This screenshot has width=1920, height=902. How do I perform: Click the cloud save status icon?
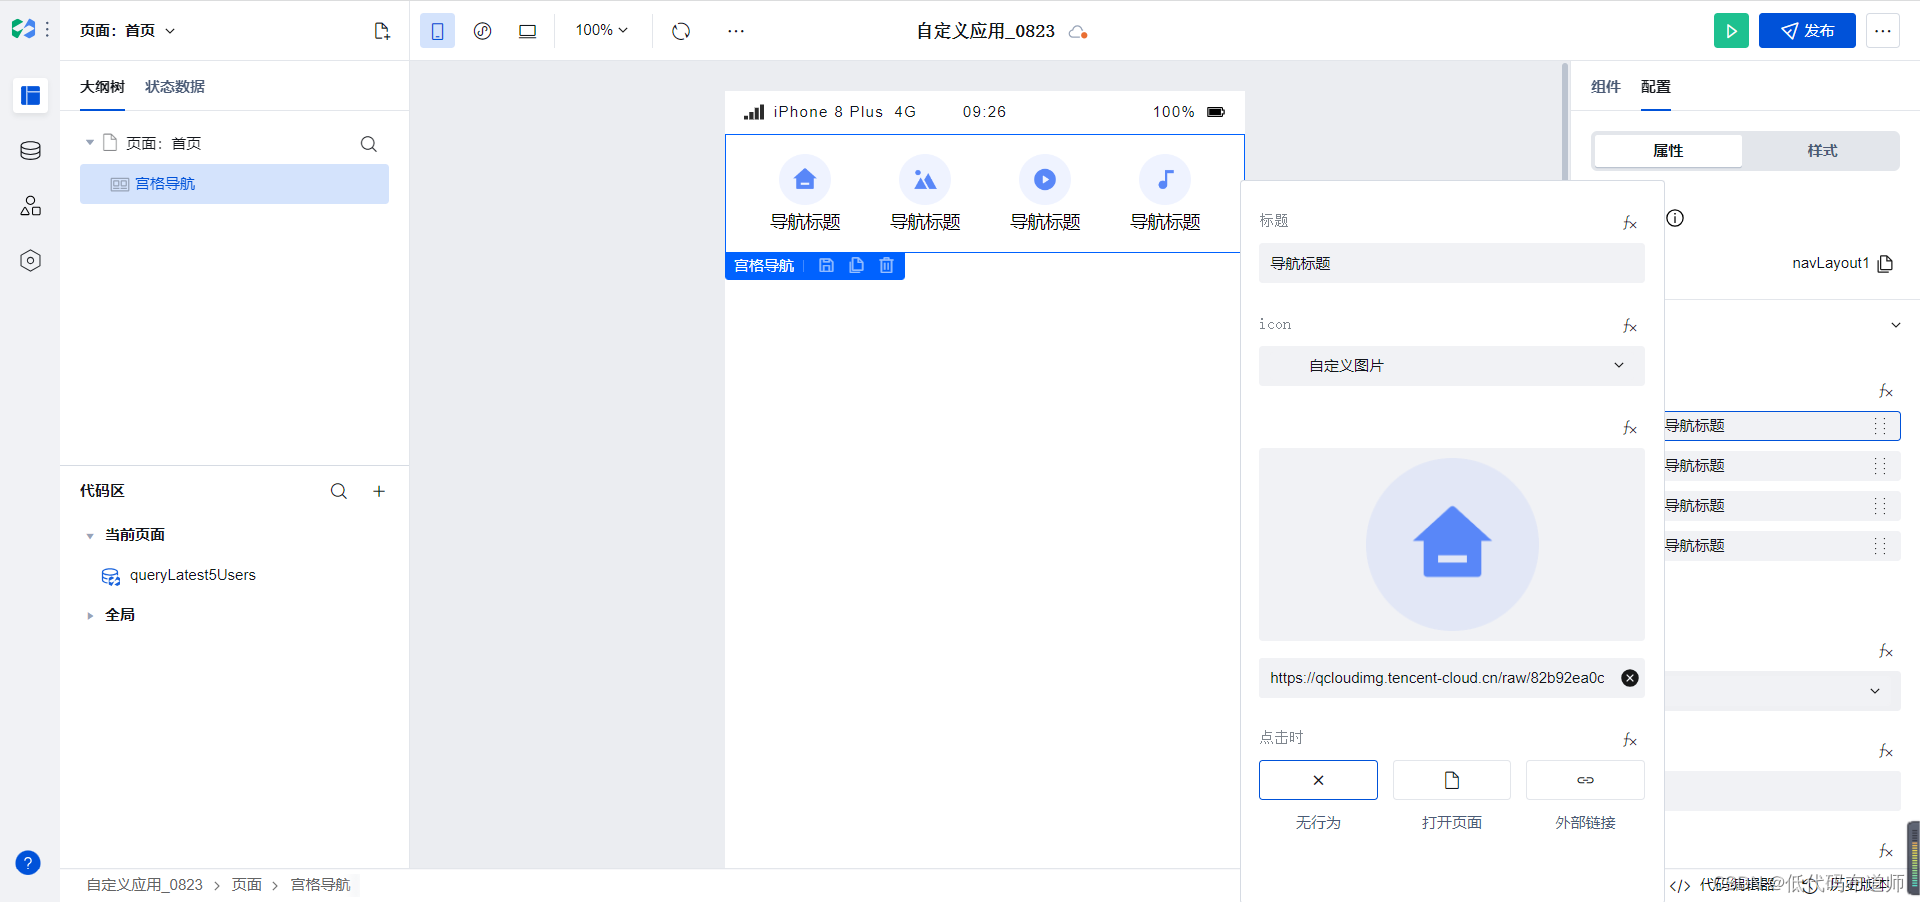(1078, 32)
